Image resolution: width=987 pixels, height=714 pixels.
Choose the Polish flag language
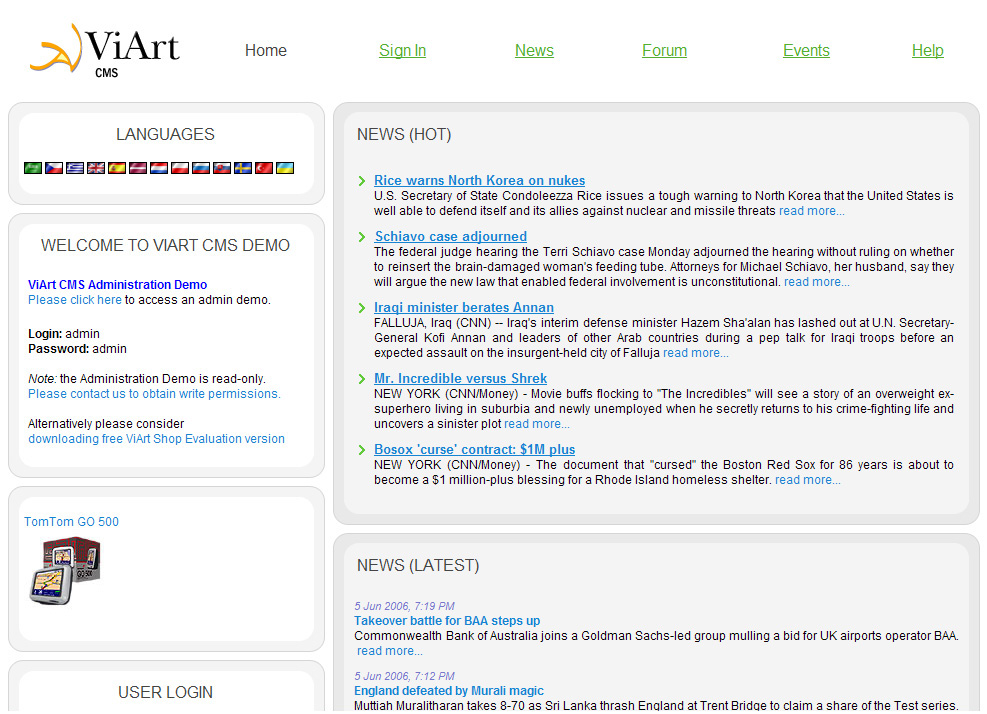[179, 168]
